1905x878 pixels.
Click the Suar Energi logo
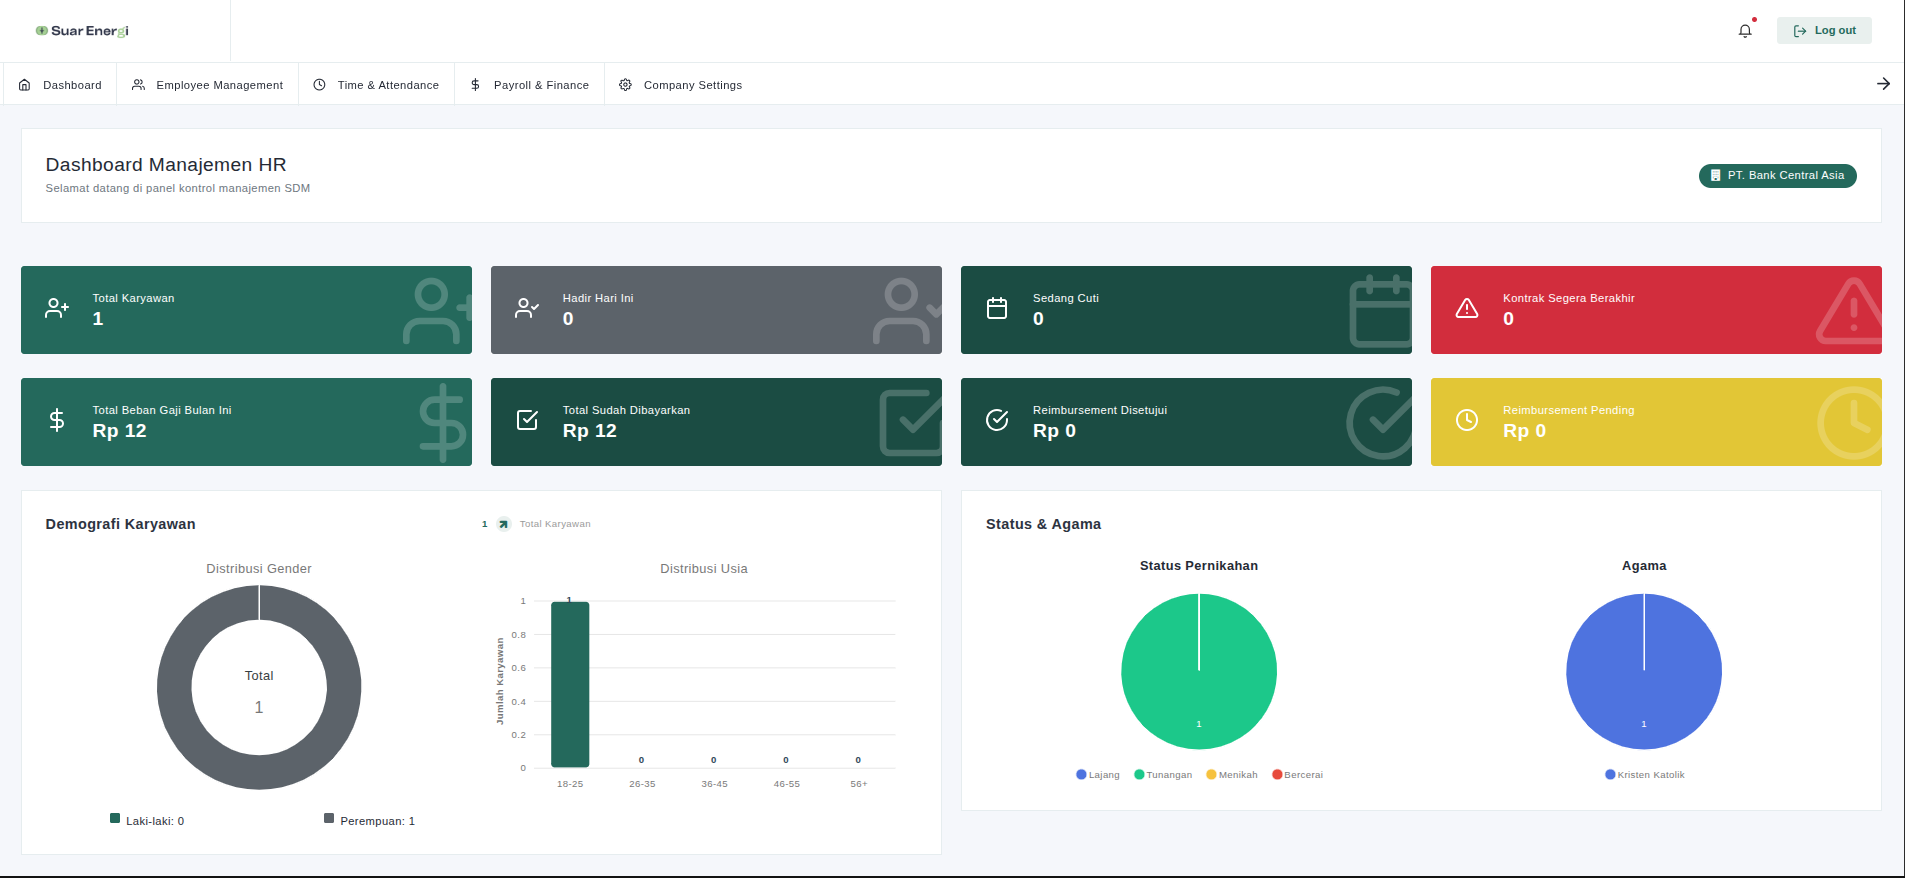pyautogui.click(x=82, y=31)
